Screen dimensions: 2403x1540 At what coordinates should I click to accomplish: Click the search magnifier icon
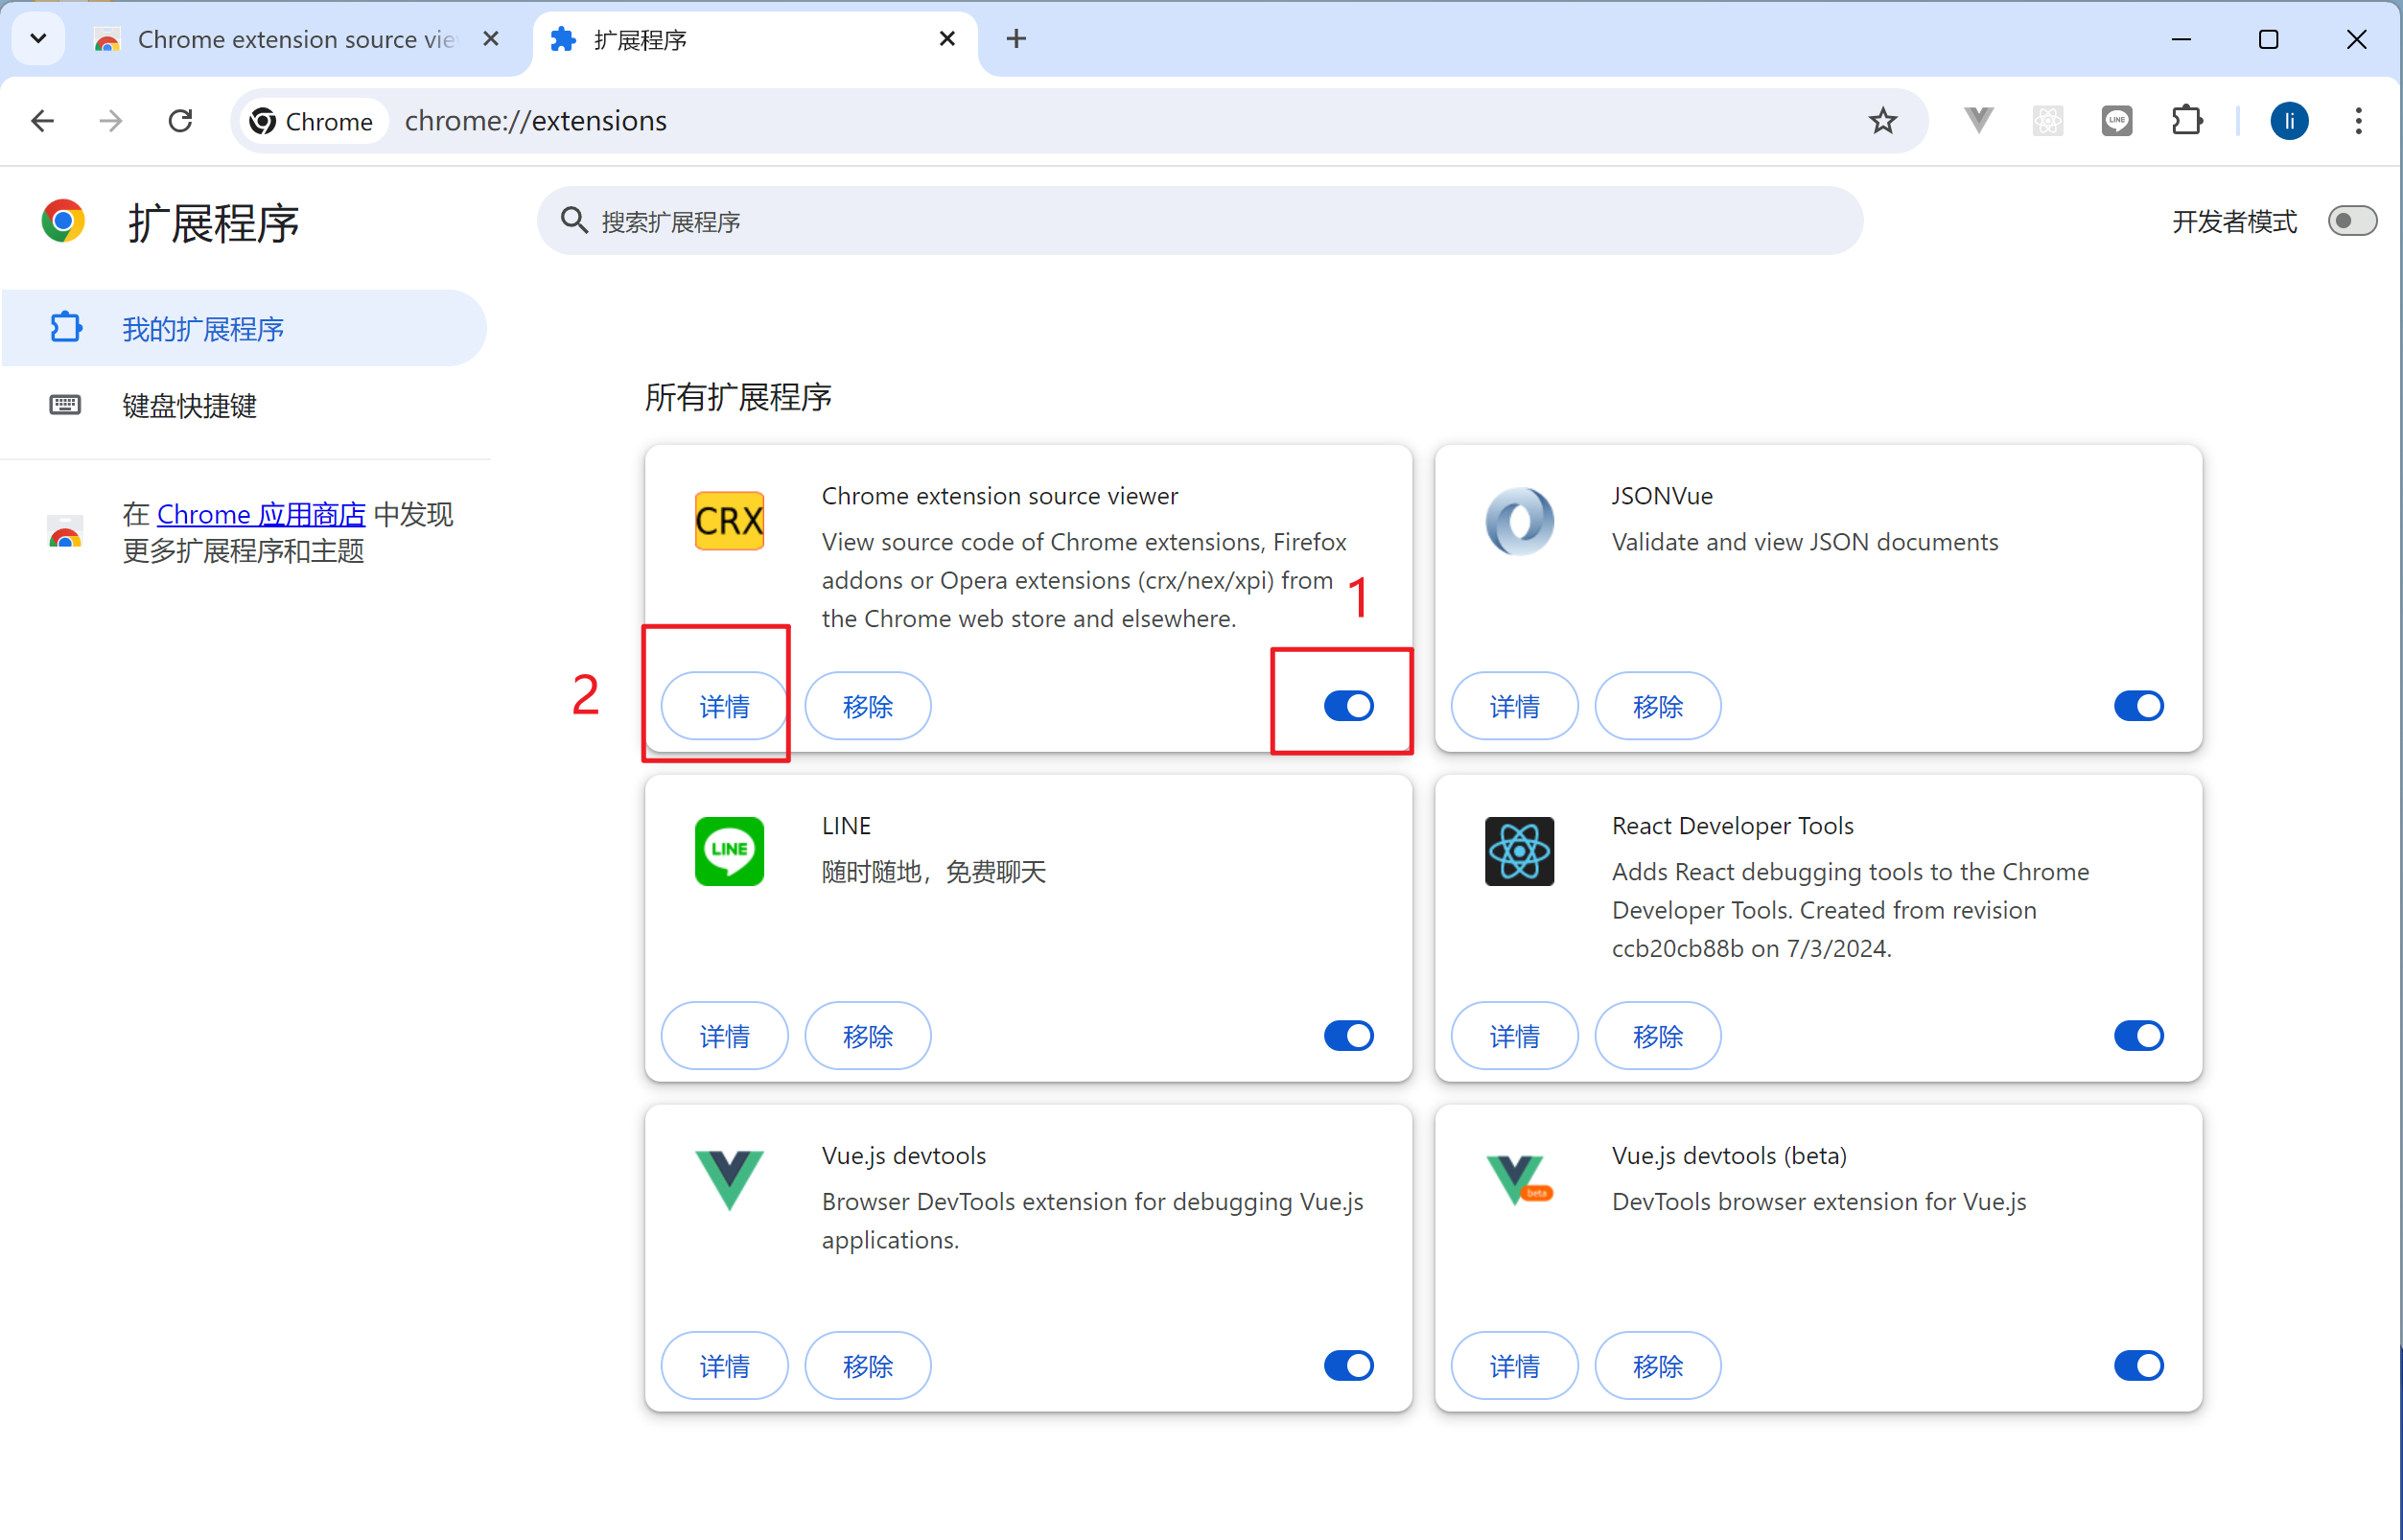(573, 220)
